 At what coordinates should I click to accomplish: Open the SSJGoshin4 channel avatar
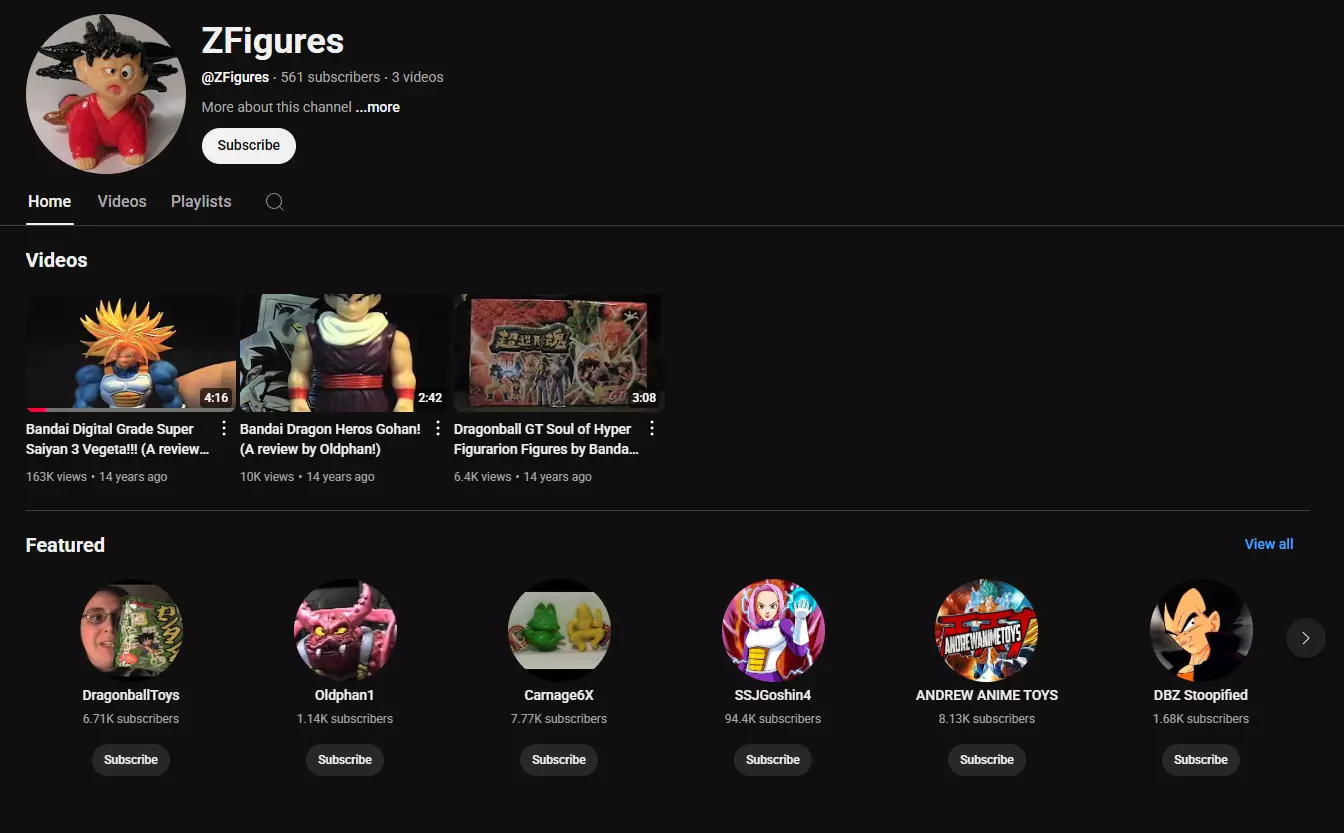[773, 631]
